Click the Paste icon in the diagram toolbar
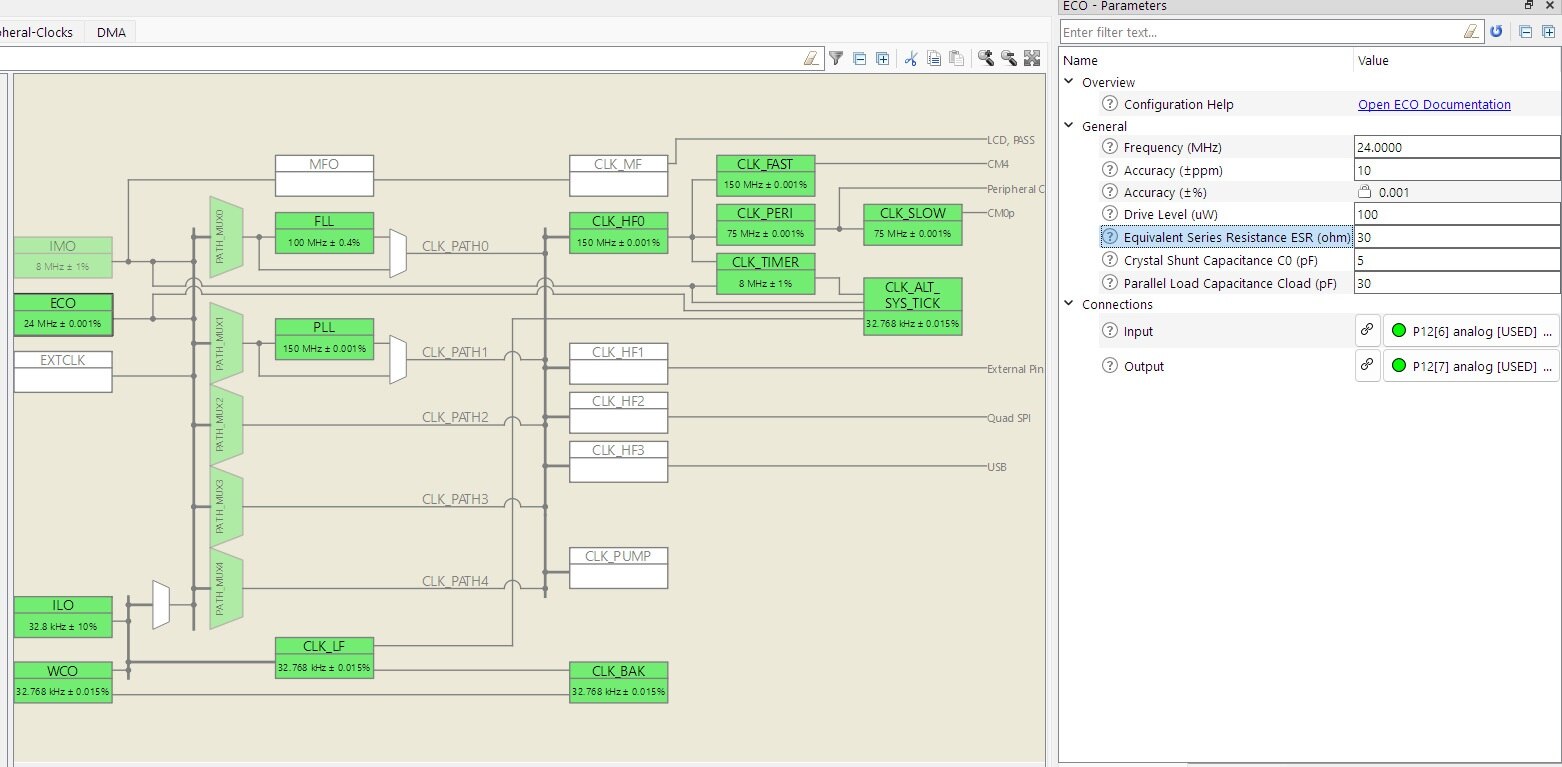Screen dimensions: 1562x767 [x=957, y=59]
